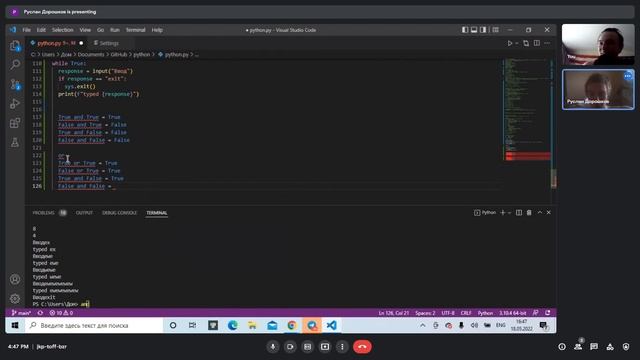Click the editor vertical scrollbar
Viewport: 640px width, 360px height.
tap(554, 178)
